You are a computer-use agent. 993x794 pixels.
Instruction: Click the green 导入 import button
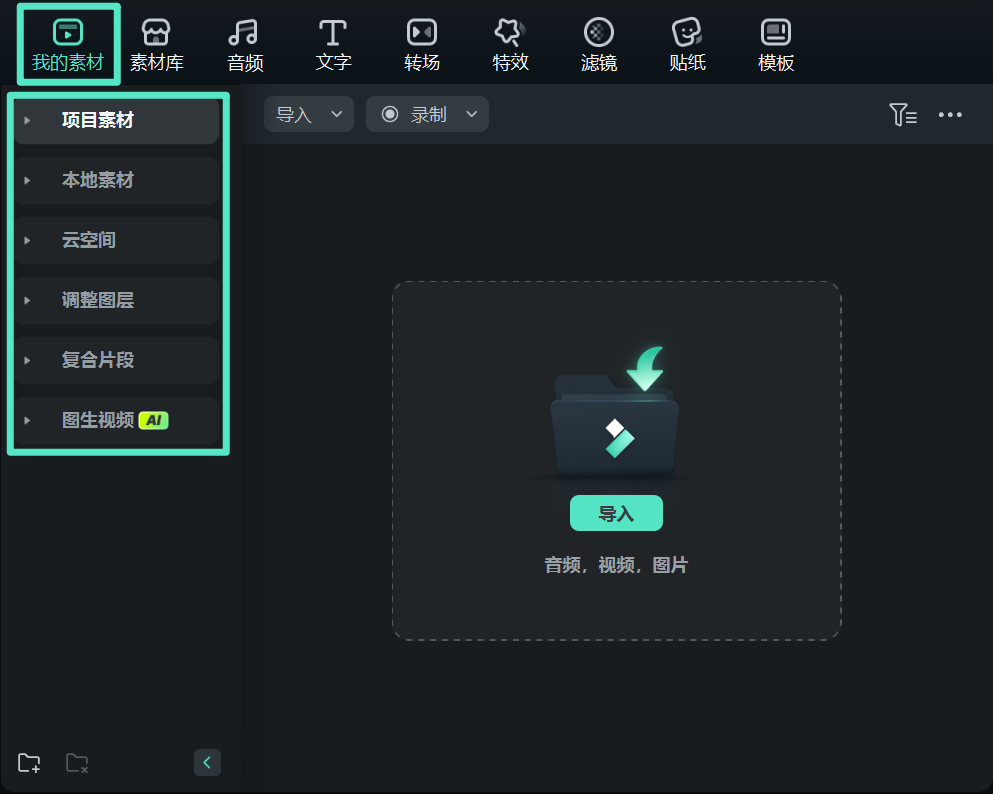(x=616, y=513)
